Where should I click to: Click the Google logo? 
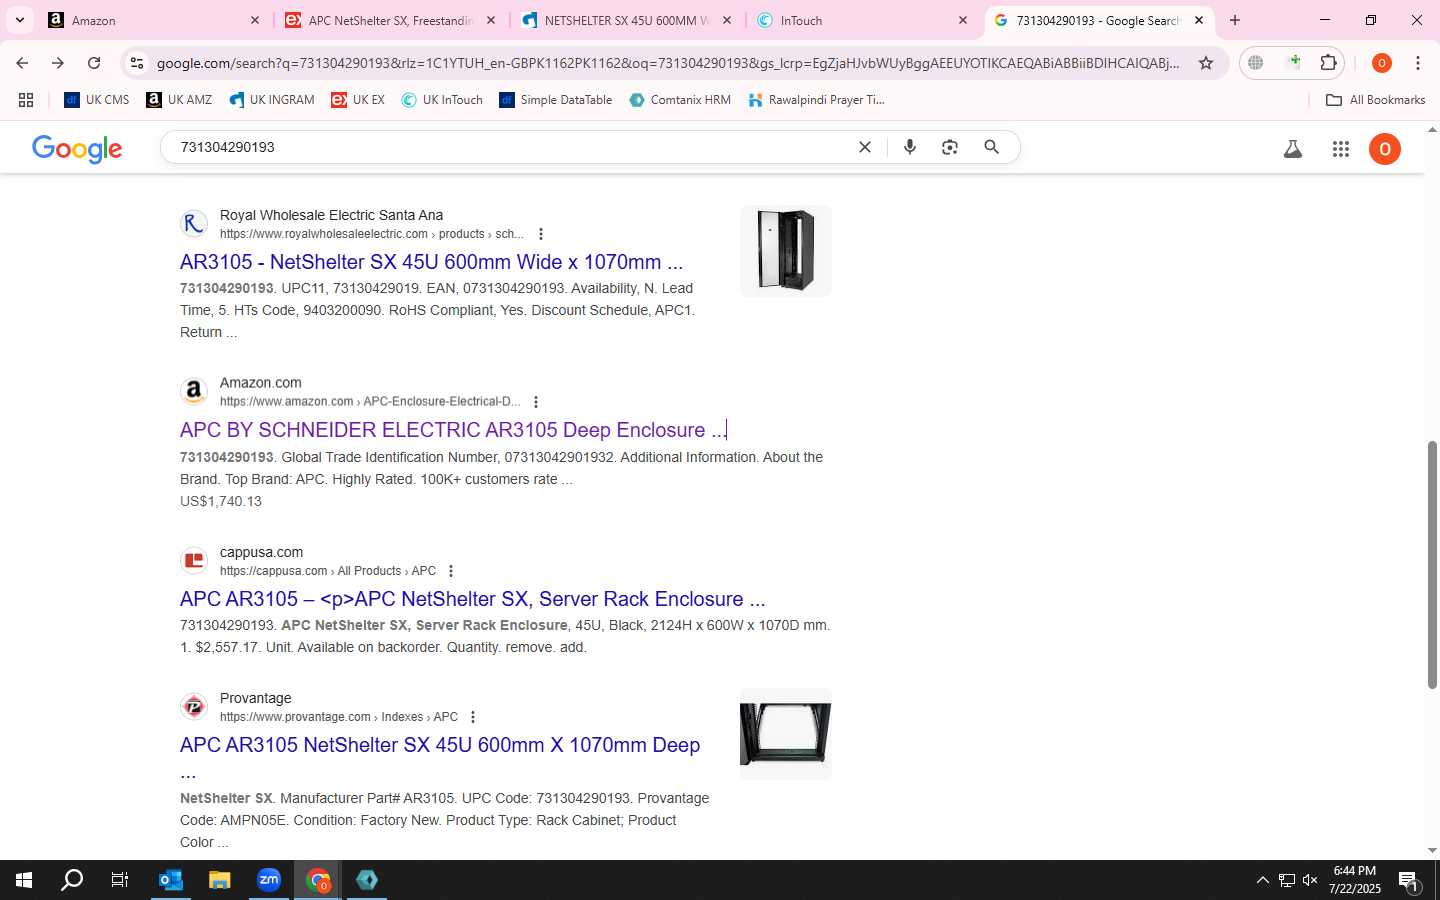(x=77, y=148)
